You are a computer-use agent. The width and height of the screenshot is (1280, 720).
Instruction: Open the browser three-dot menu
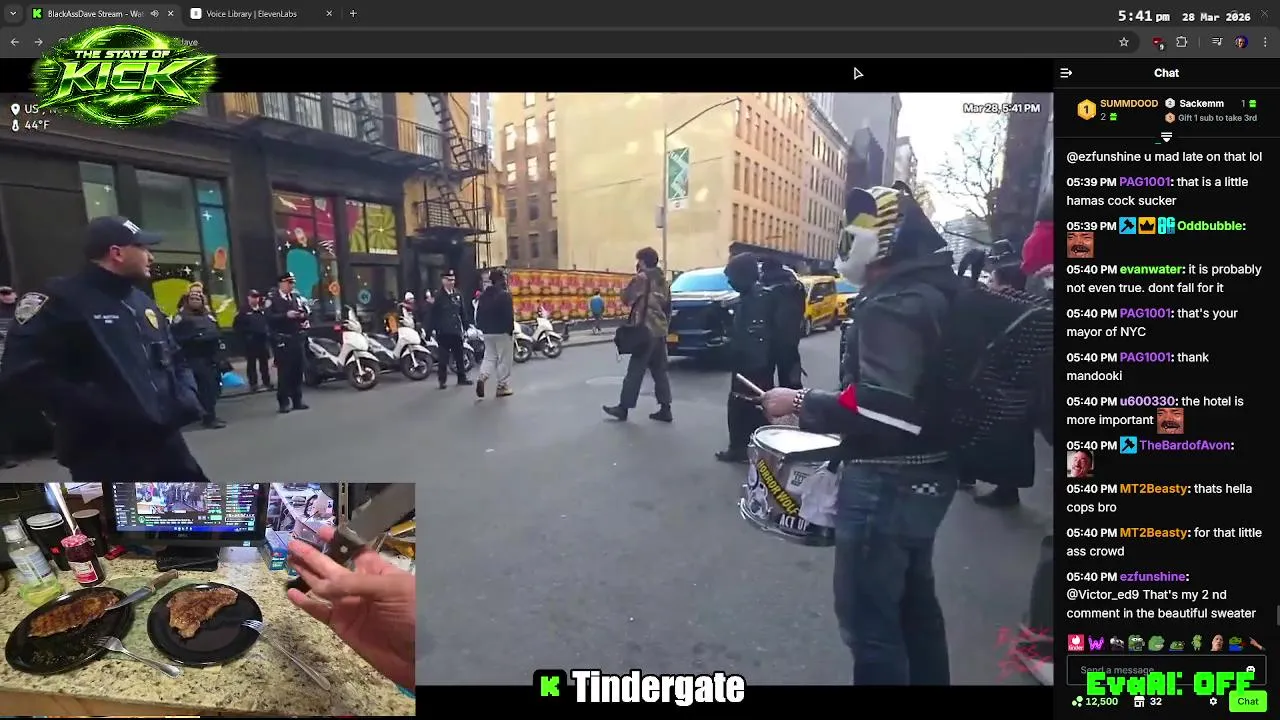point(1266,42)
